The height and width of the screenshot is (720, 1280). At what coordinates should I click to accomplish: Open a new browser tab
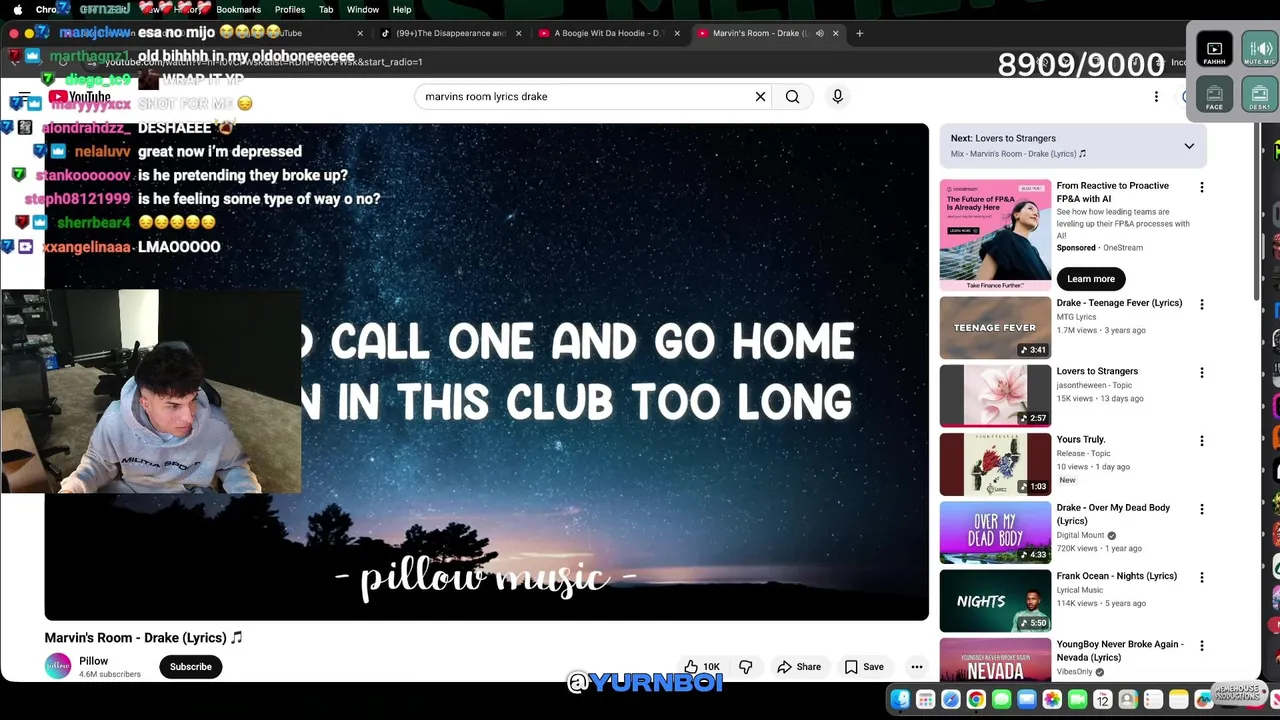pyautogui.click(x=859, y=33)
